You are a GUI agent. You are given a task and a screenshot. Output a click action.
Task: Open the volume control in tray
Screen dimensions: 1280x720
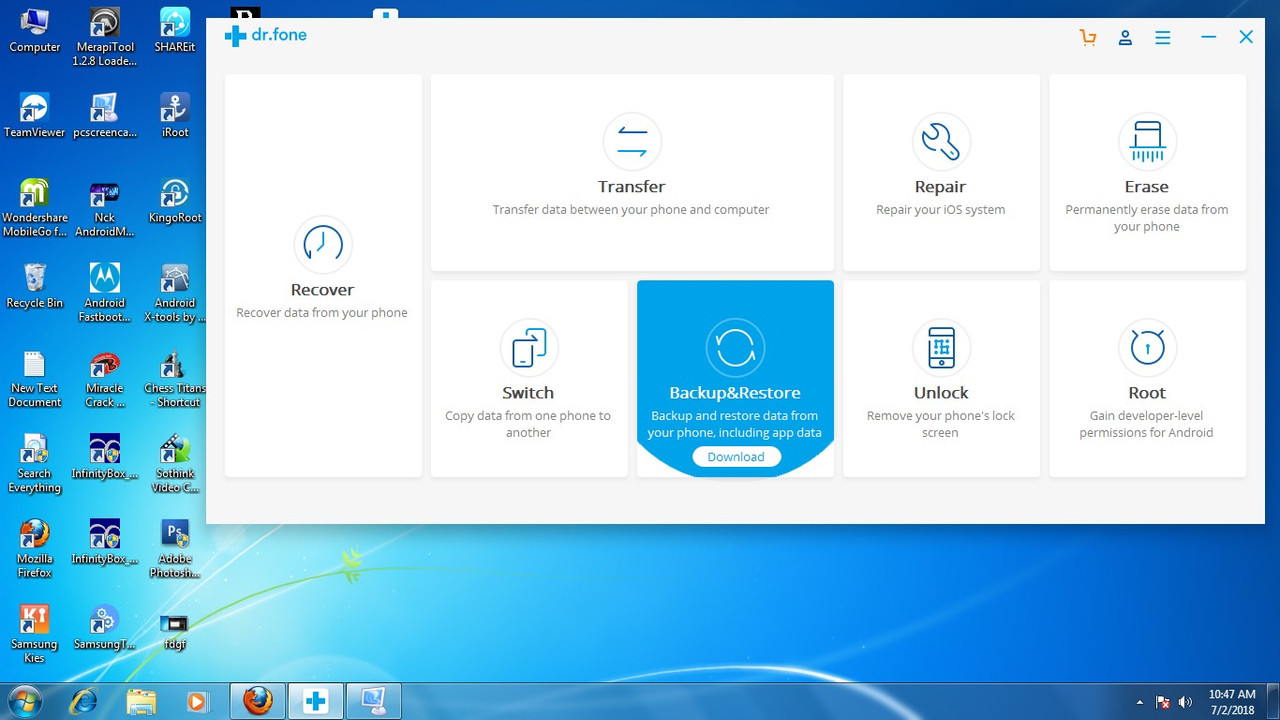click(x=1186, y=702)
